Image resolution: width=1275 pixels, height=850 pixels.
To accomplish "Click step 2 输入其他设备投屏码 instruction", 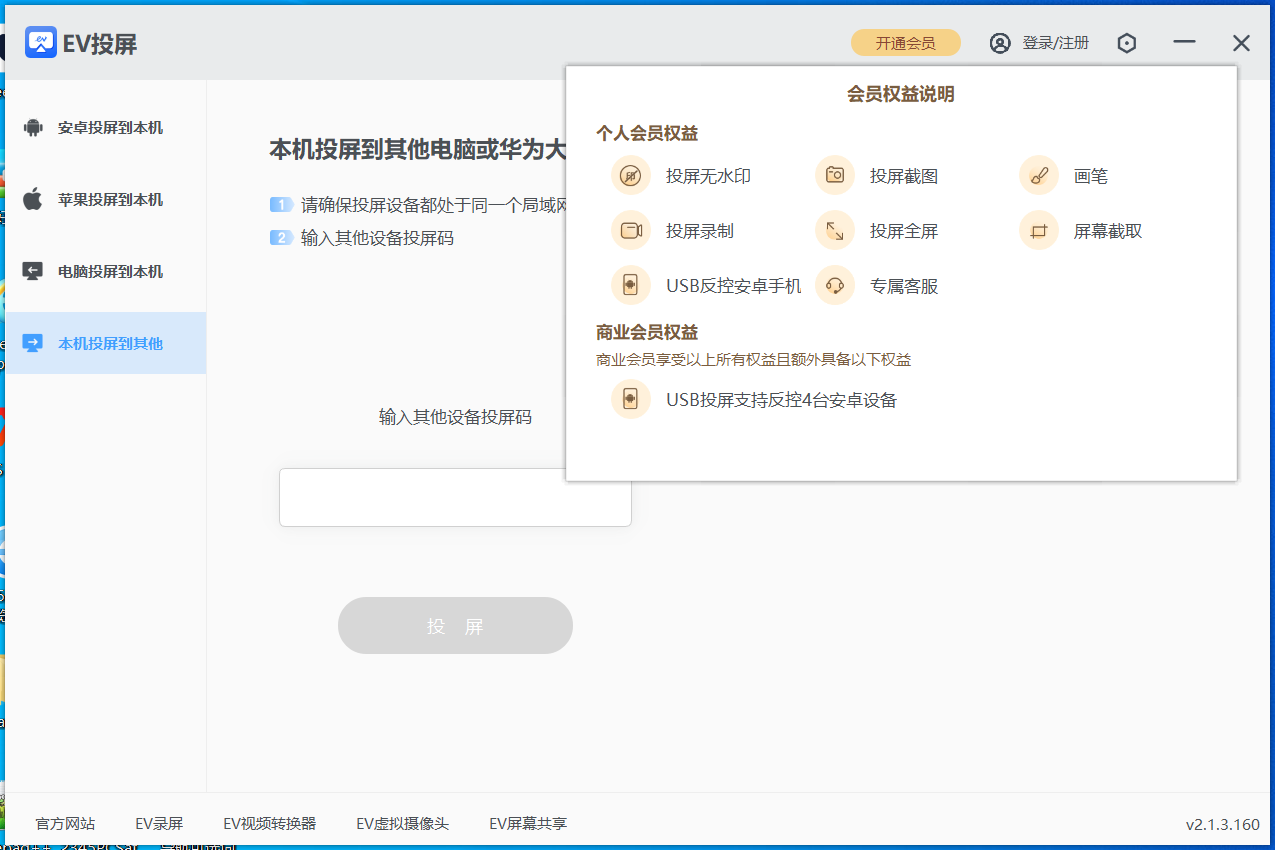I will click(377, 238).
